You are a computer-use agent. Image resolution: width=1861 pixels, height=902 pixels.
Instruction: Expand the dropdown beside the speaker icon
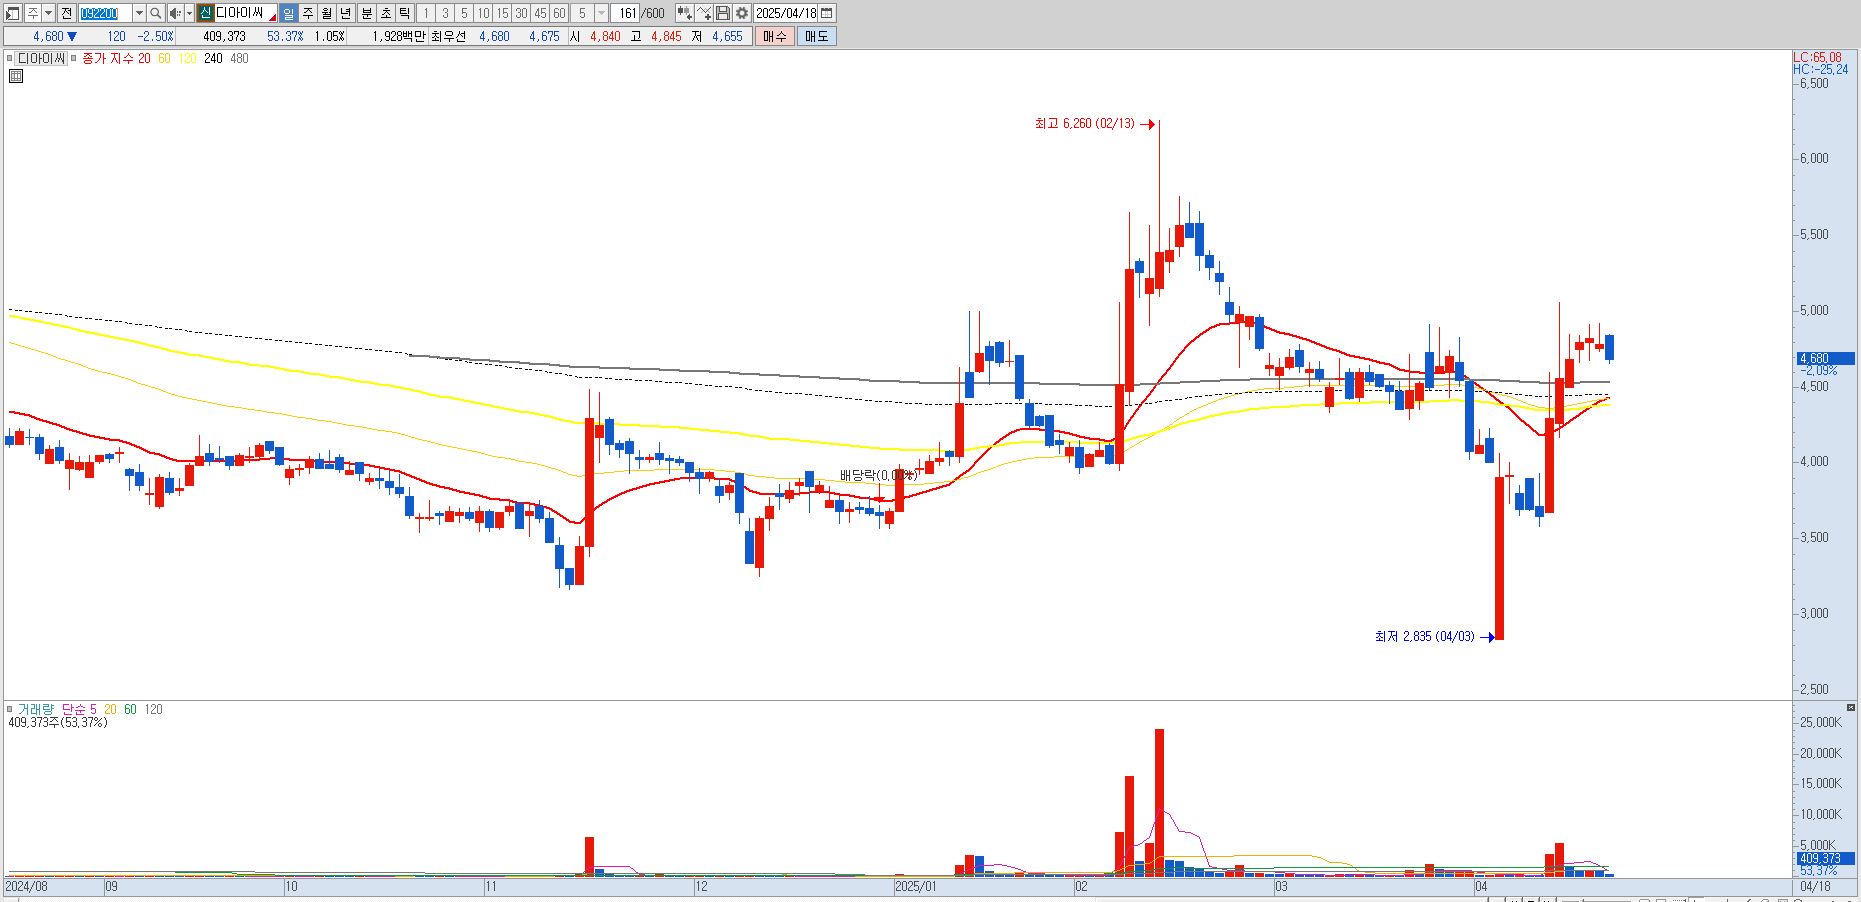click(x=189, y=13)
